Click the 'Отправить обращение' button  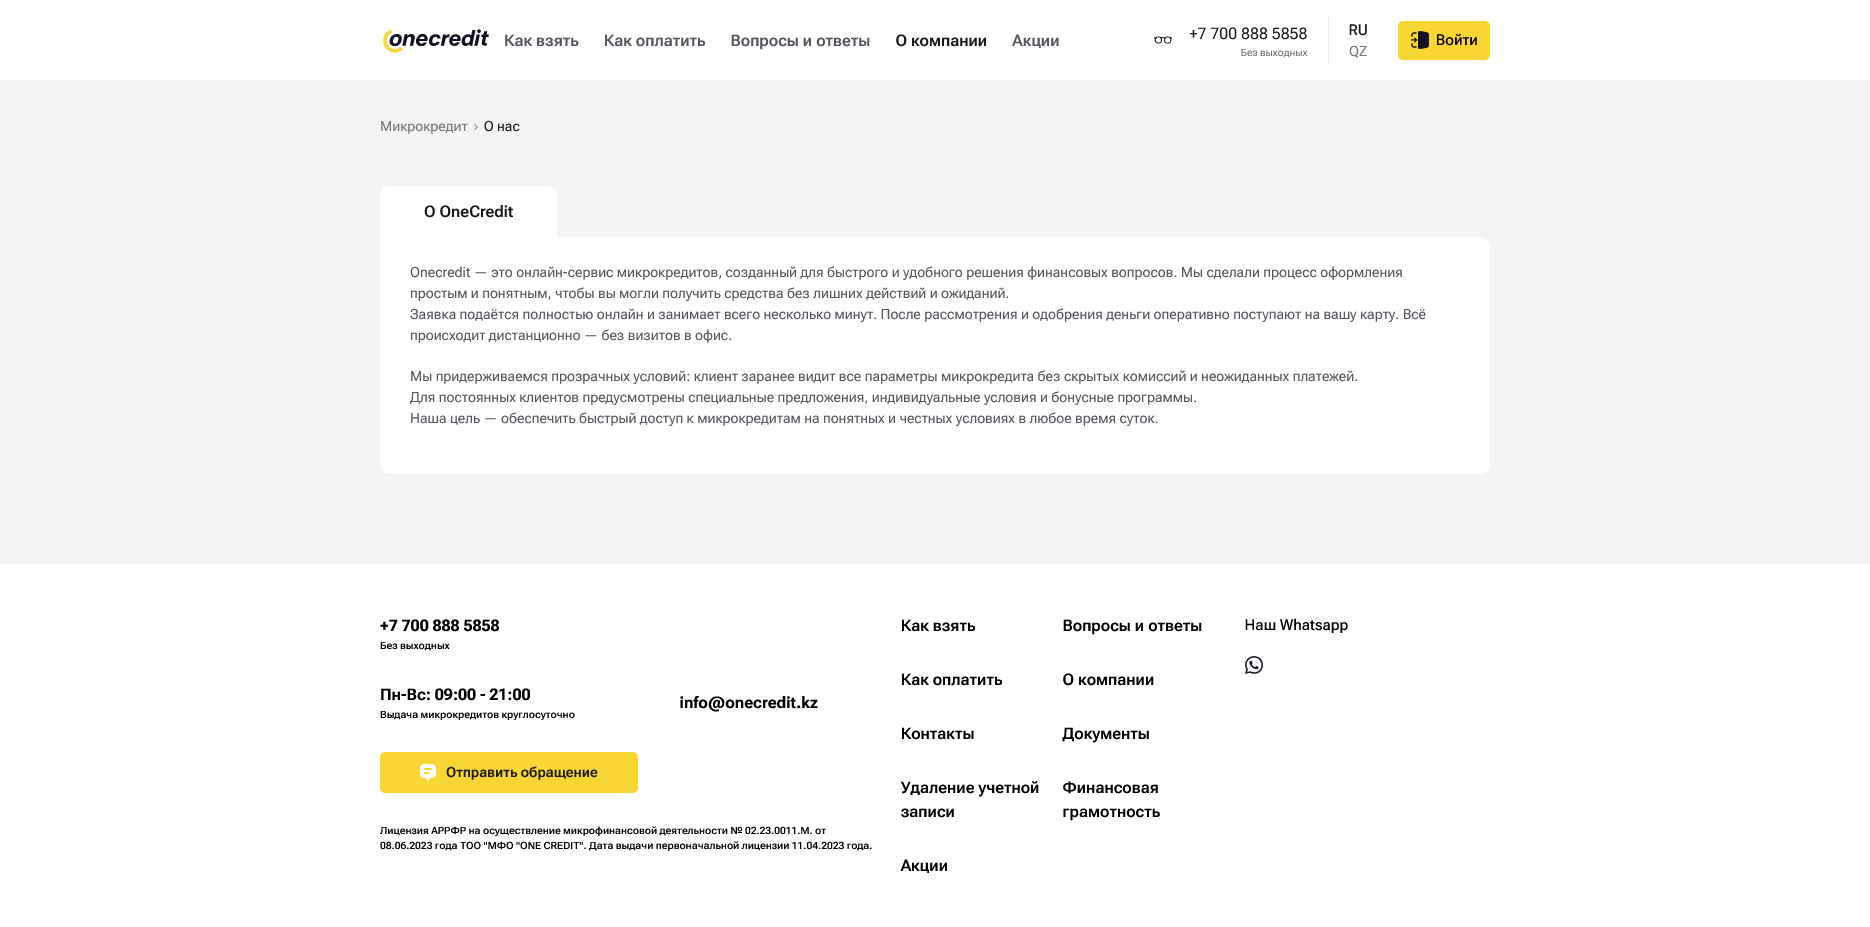(x=509, y=772)
